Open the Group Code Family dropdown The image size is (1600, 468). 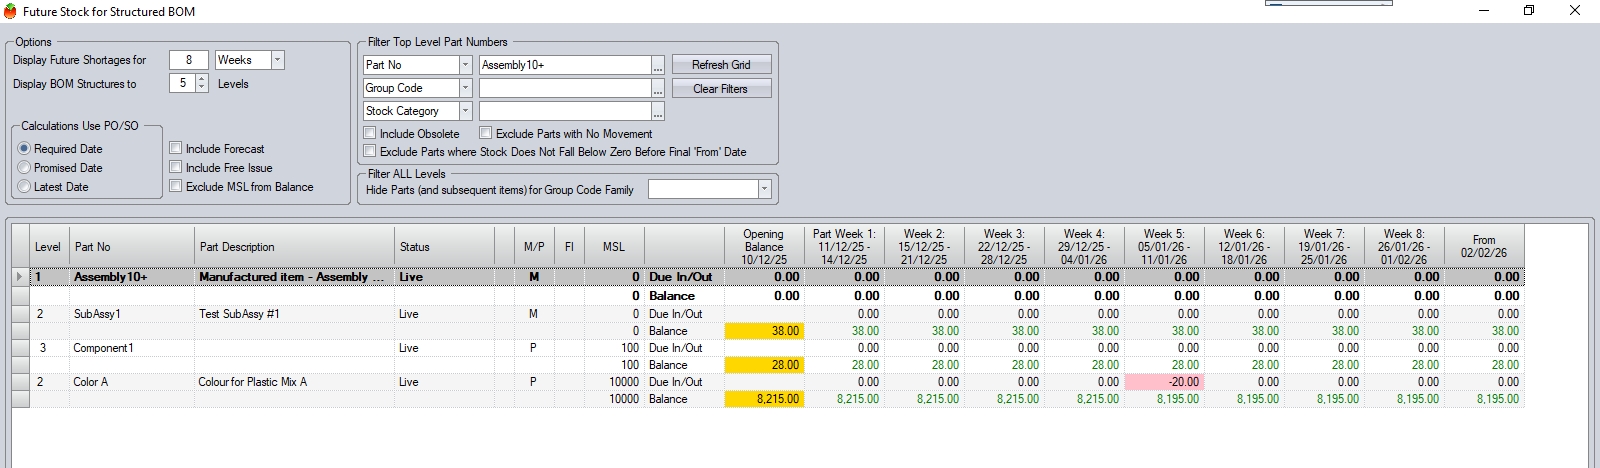764,189
